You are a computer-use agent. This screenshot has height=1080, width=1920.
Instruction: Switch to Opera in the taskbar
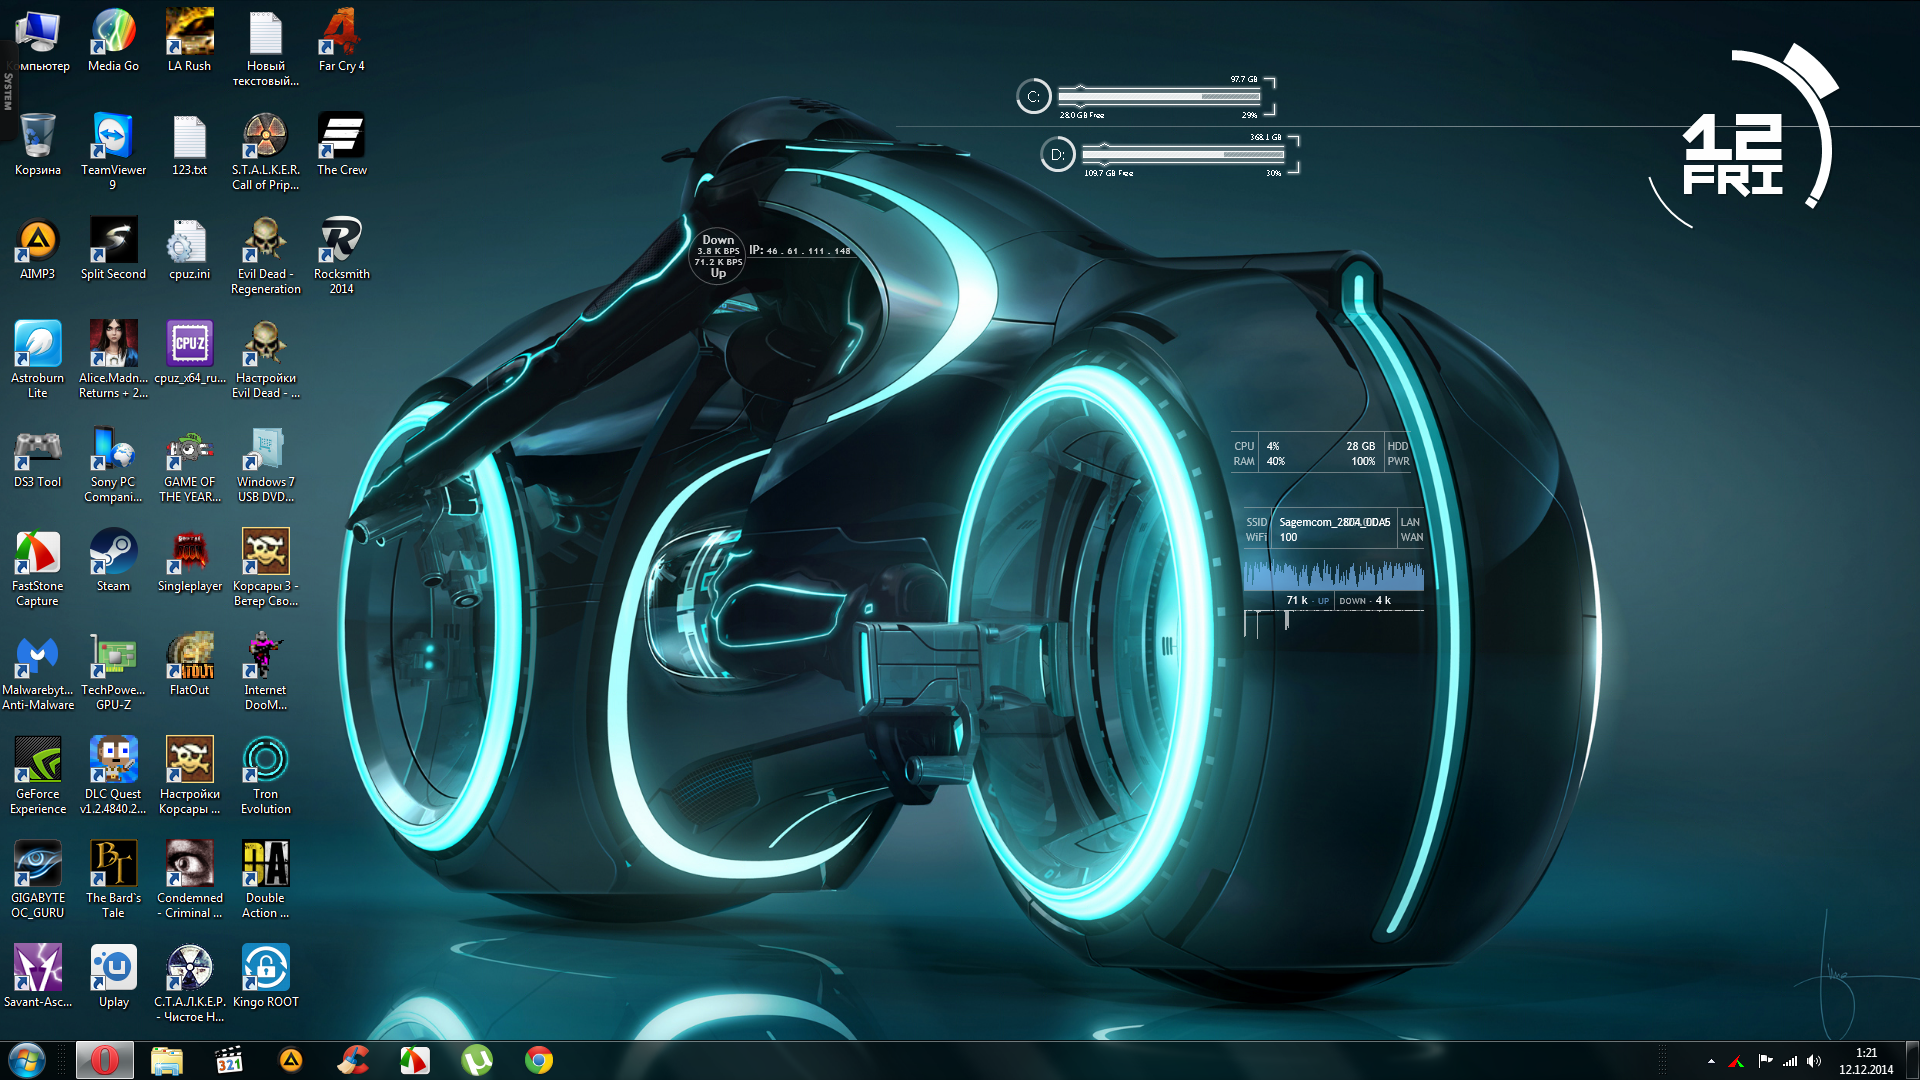pyautogui.click(x=105, y=1060)
